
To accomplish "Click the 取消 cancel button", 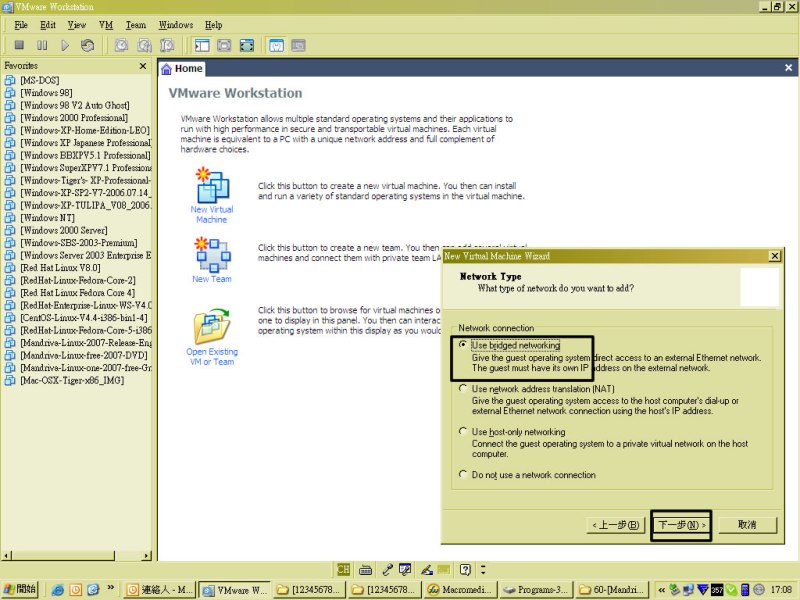I will [x=747, y=525].
